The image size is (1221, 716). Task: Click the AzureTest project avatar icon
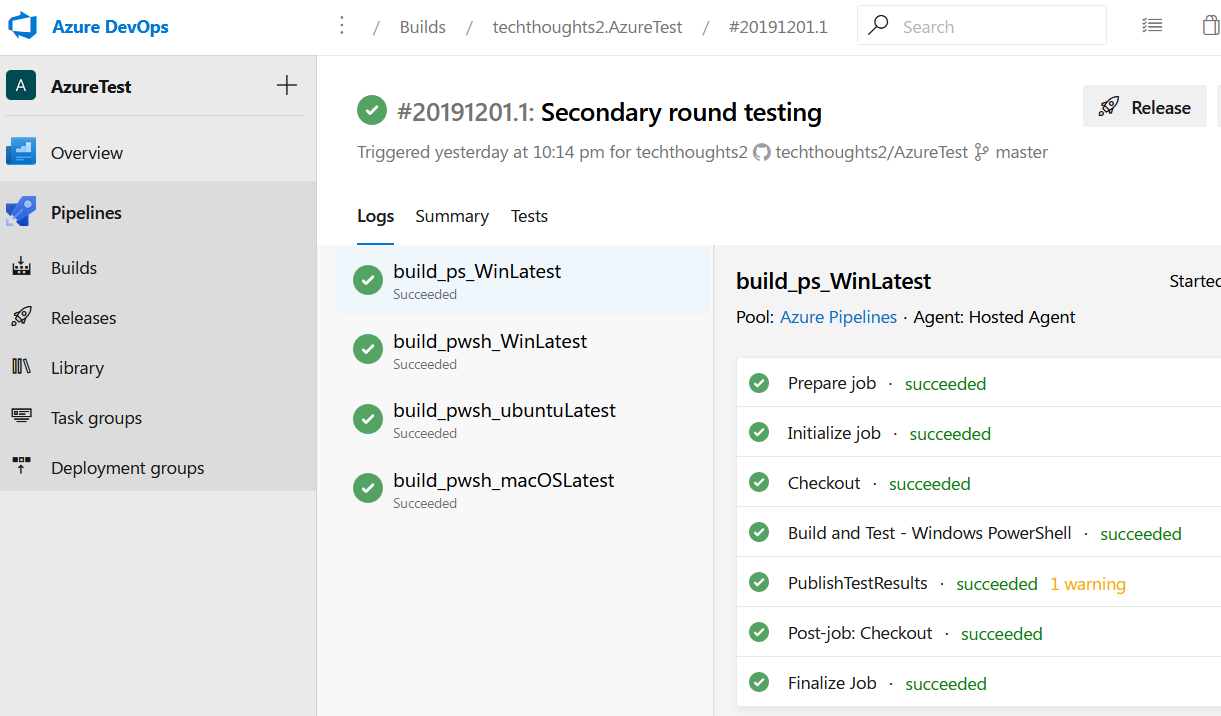tap(21, 86)
